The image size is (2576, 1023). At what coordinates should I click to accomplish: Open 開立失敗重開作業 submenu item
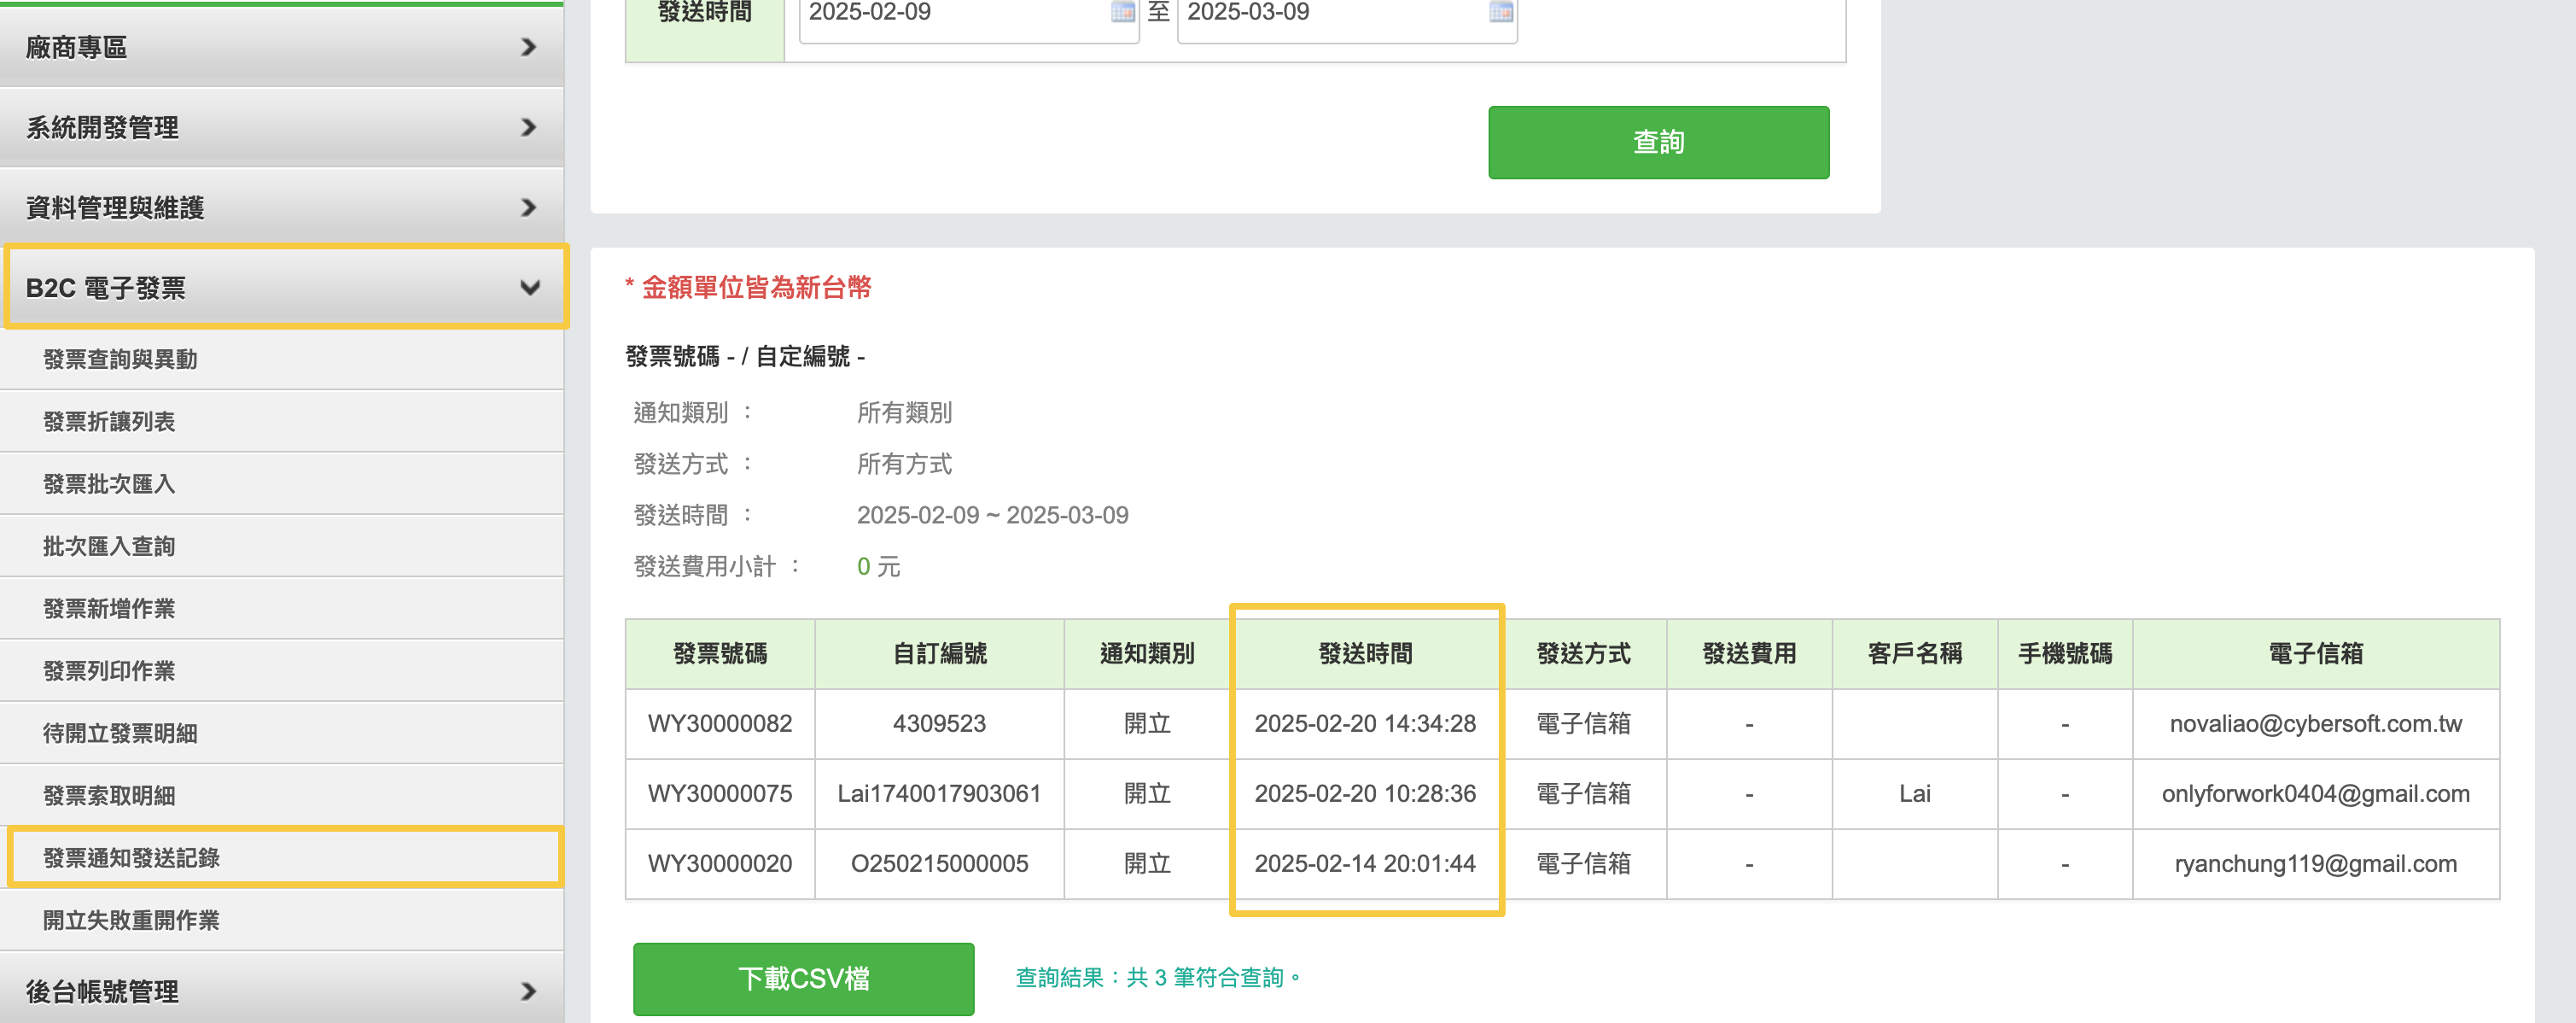tap(282, 920)
